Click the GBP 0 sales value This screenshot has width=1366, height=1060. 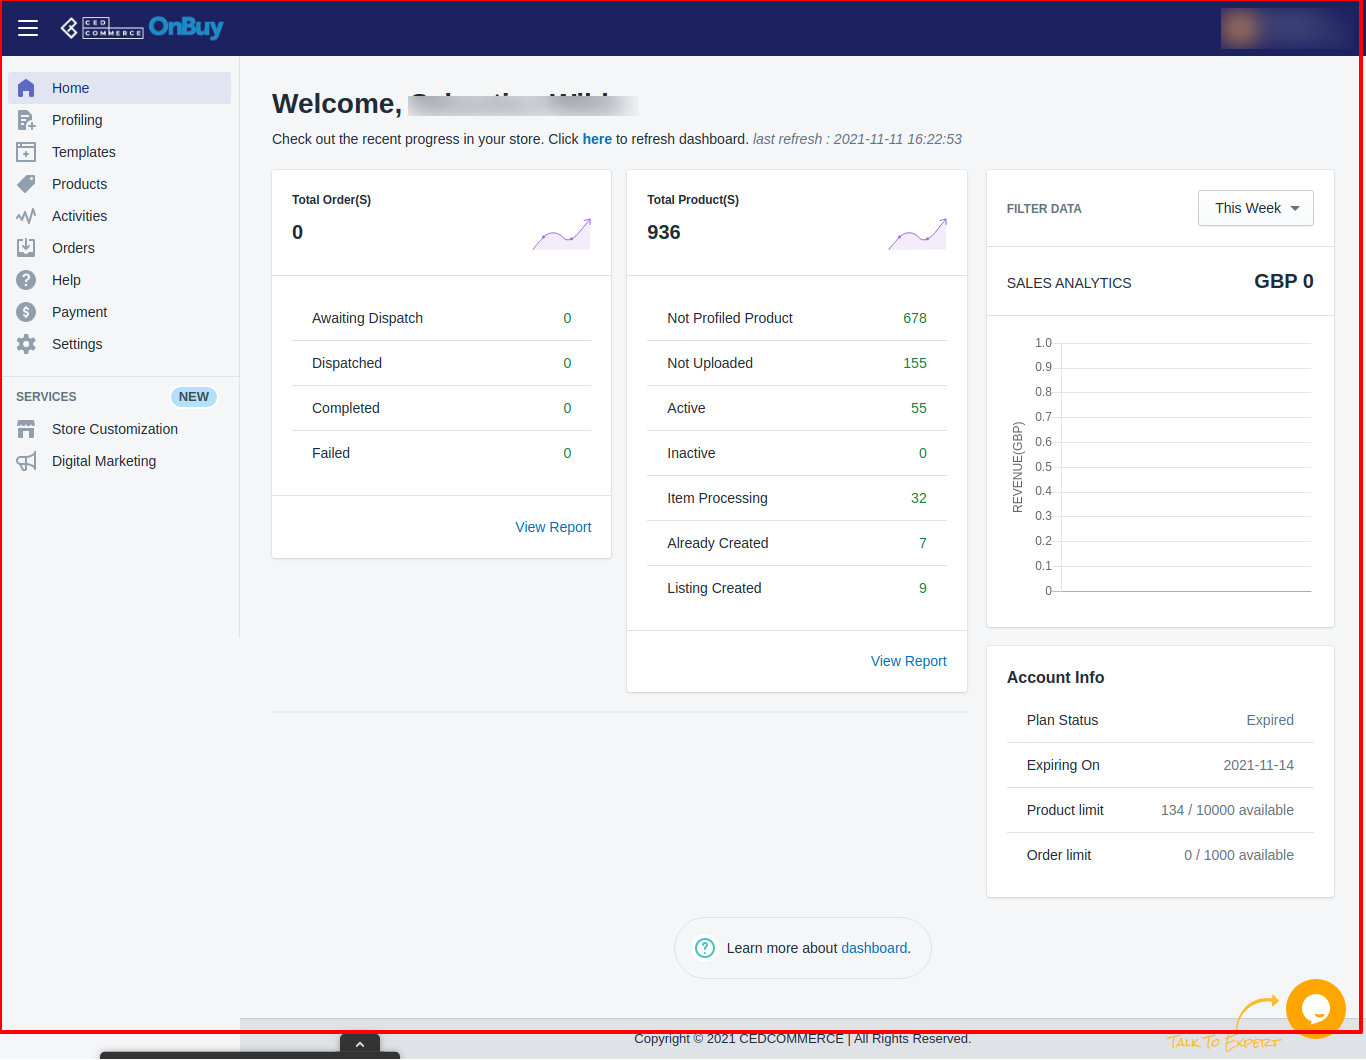(1284, 281)
